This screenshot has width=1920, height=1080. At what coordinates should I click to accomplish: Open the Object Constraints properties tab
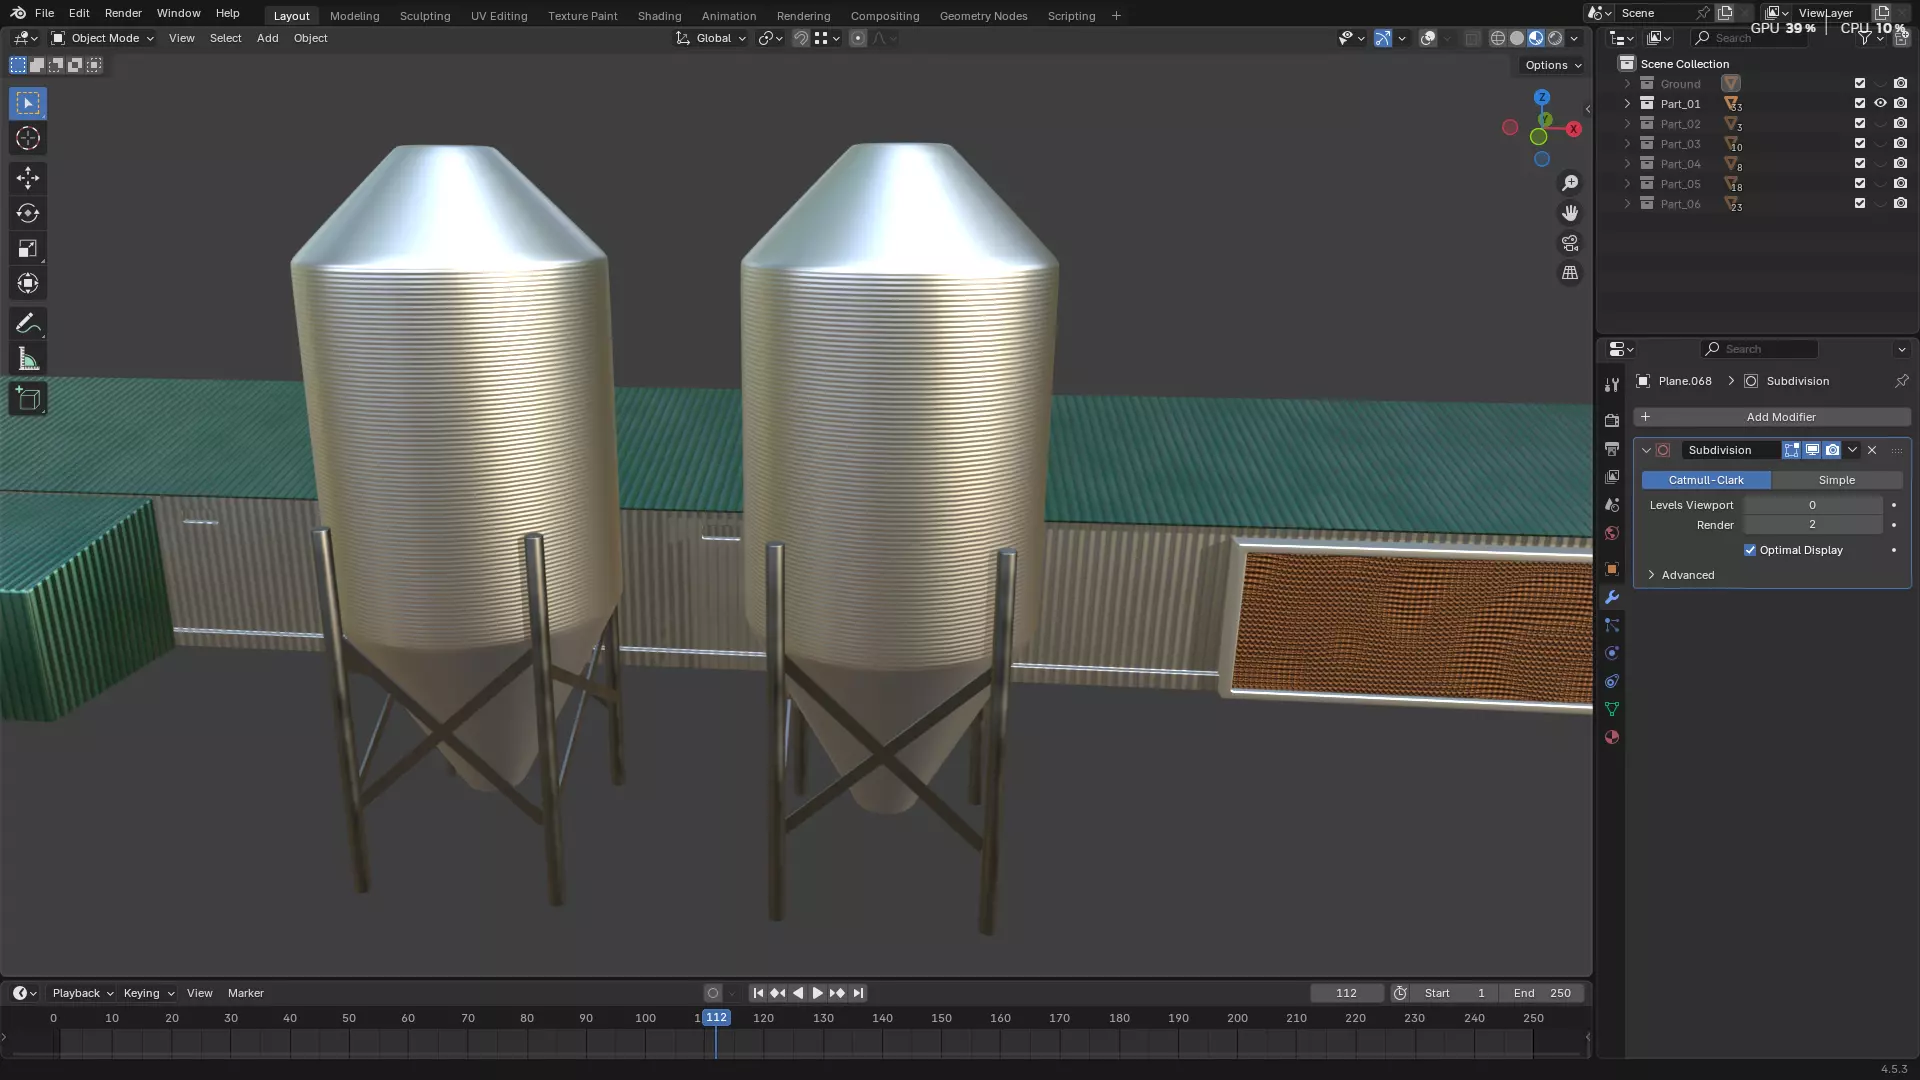(1611, 681)
